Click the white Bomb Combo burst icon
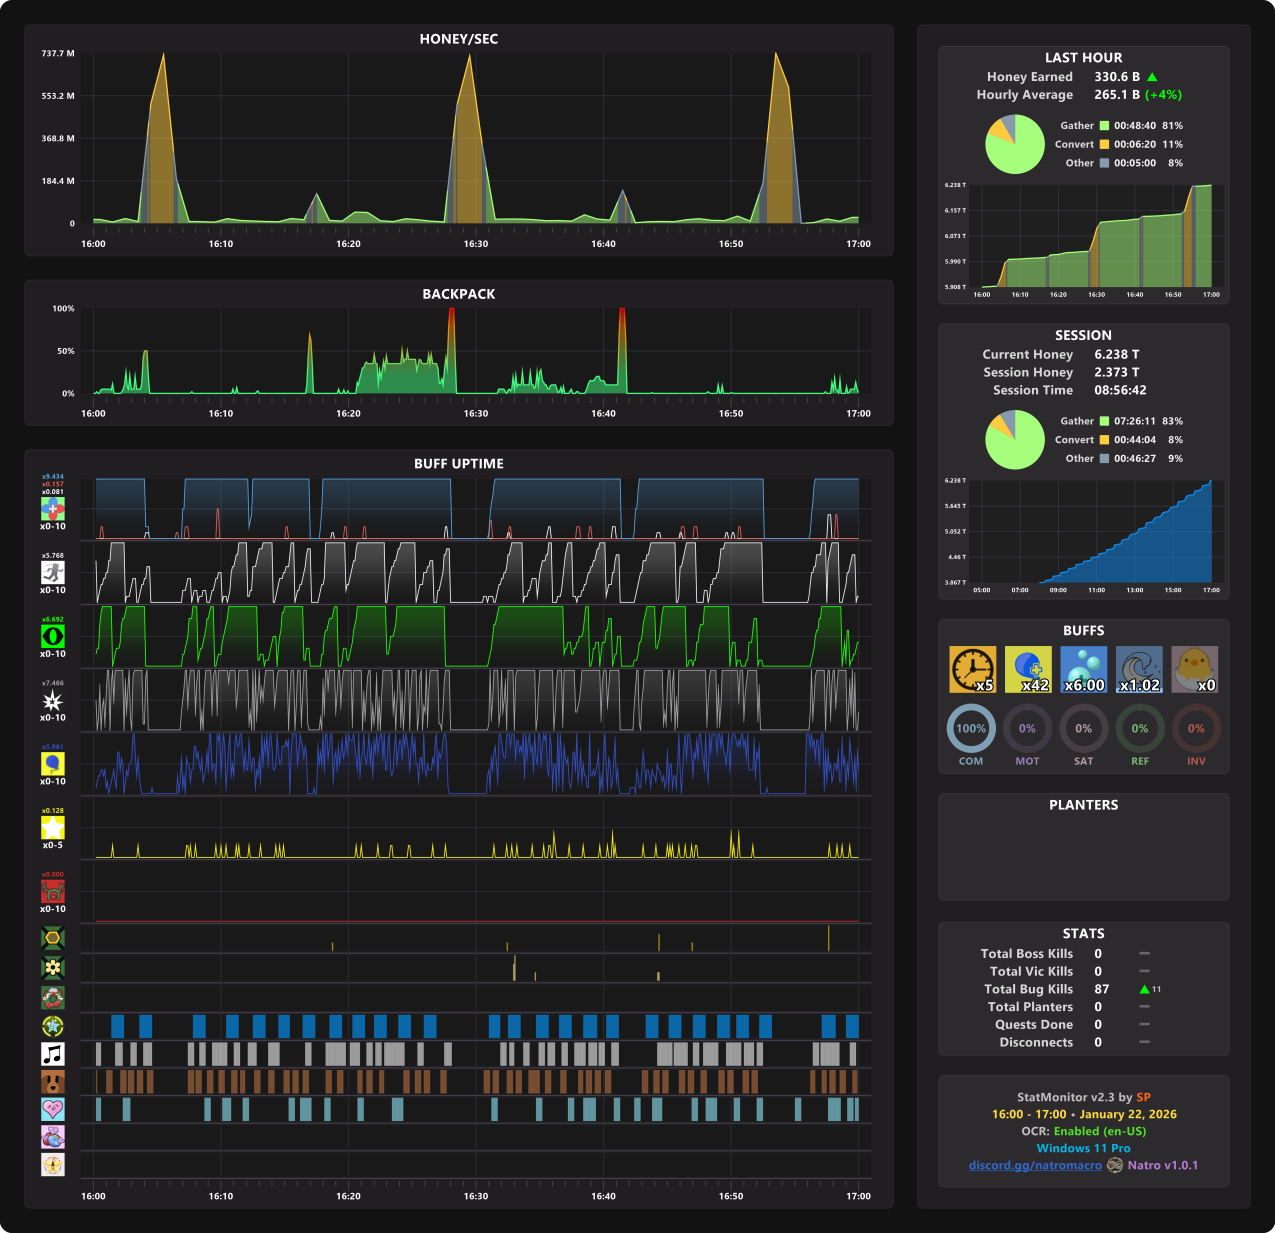This screenshot has height=1233, width=1275. click(x=53, y=700)
